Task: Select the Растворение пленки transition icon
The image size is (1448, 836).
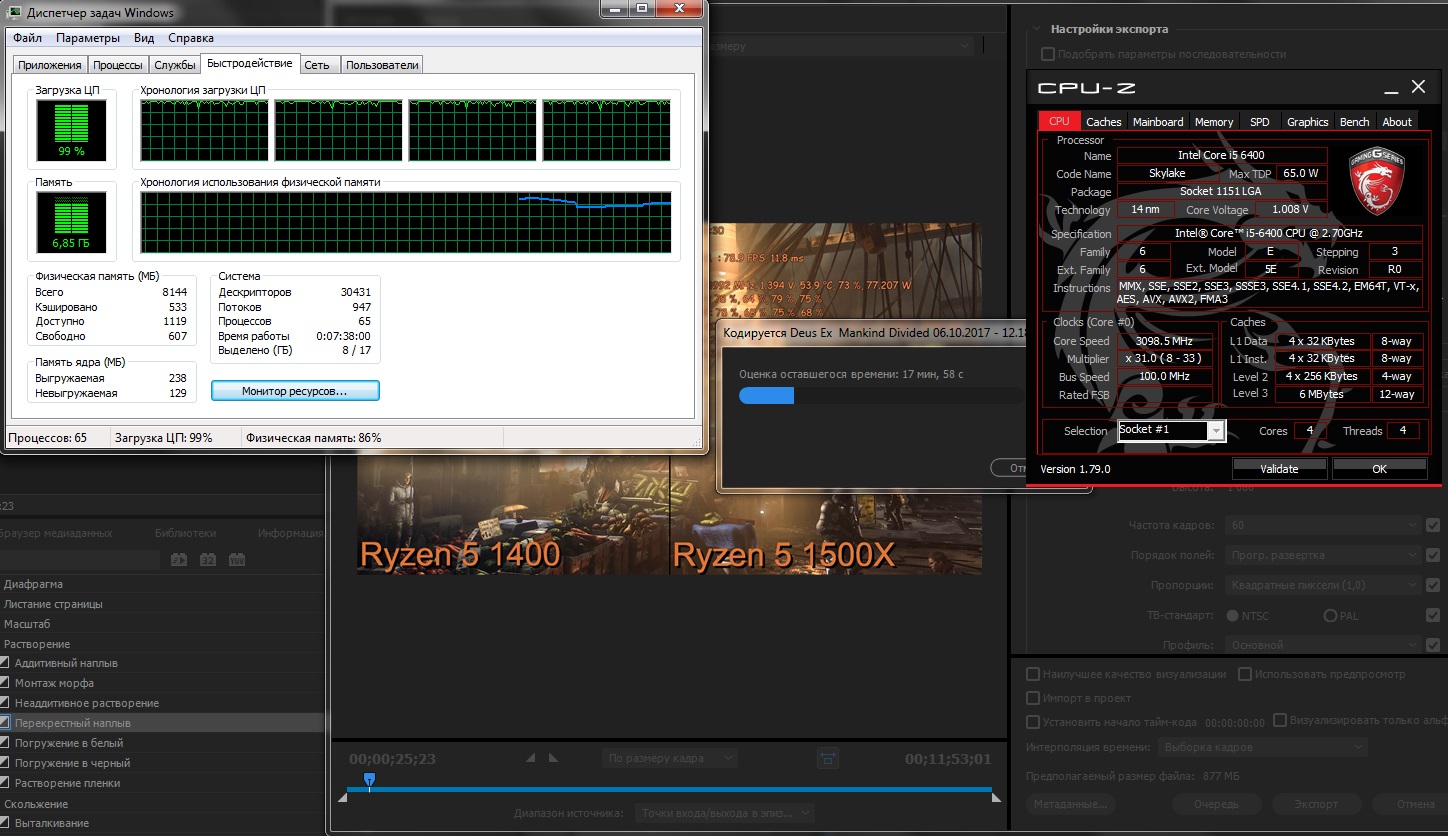Action: point(5,783)
